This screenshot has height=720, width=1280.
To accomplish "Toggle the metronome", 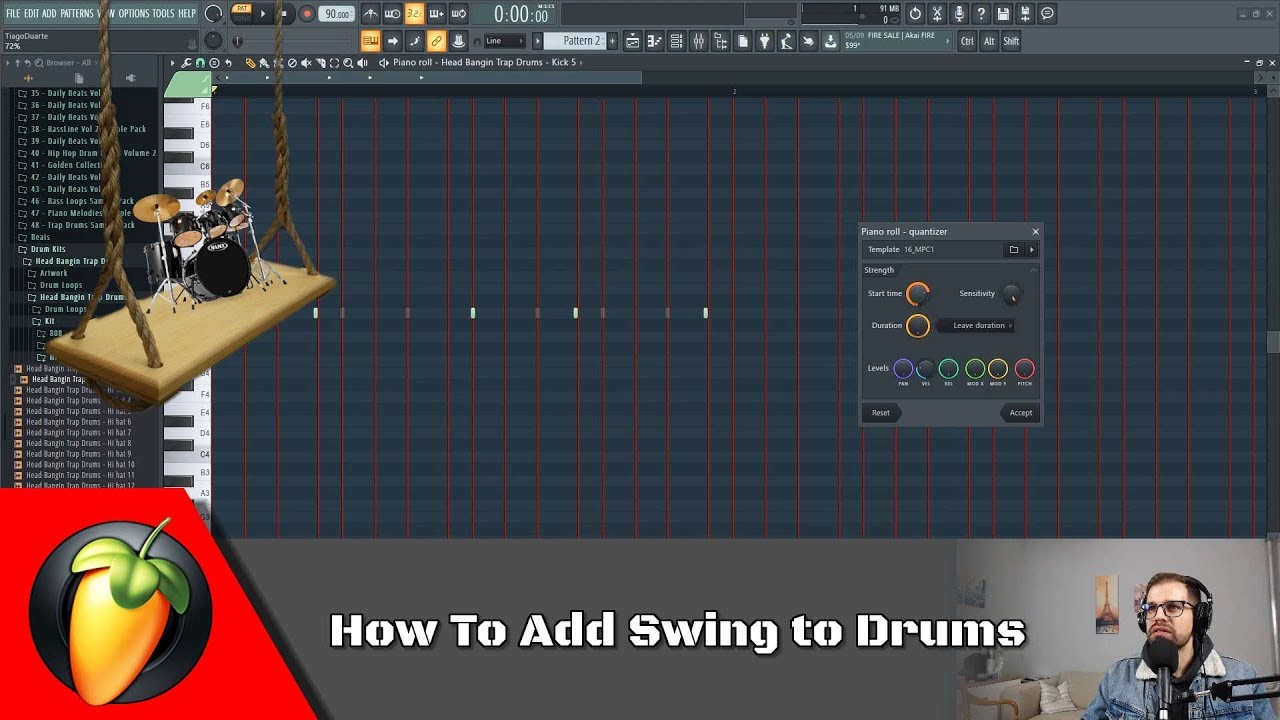I will pos(370,14).
